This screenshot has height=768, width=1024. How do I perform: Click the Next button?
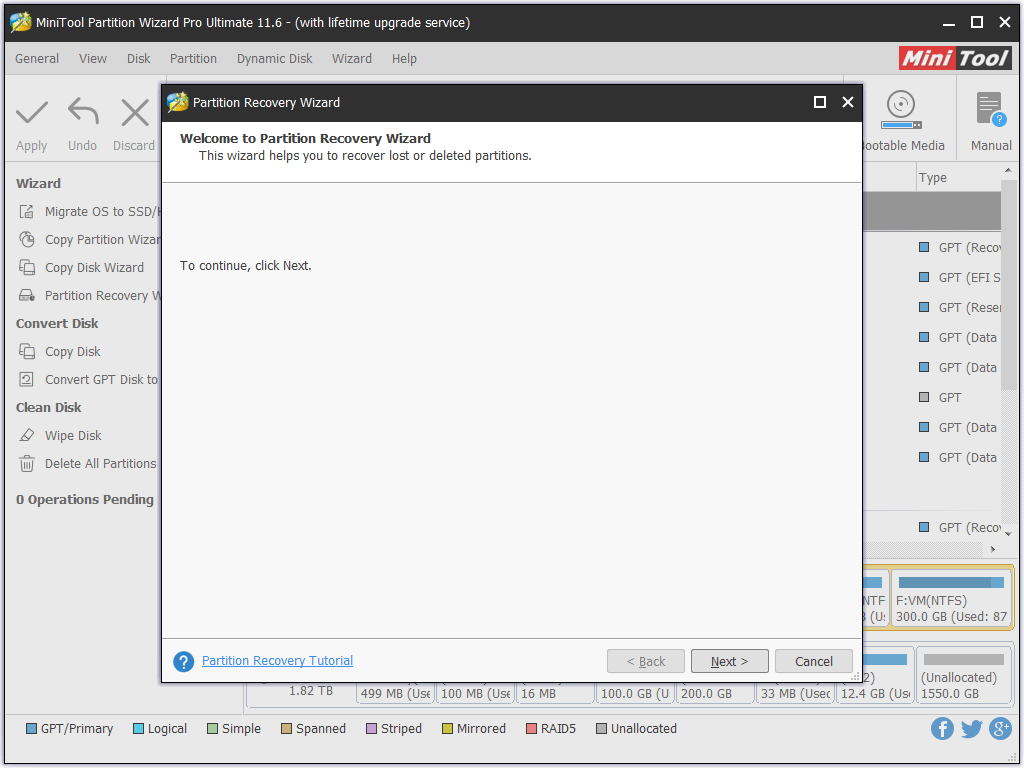coord(729,662)
